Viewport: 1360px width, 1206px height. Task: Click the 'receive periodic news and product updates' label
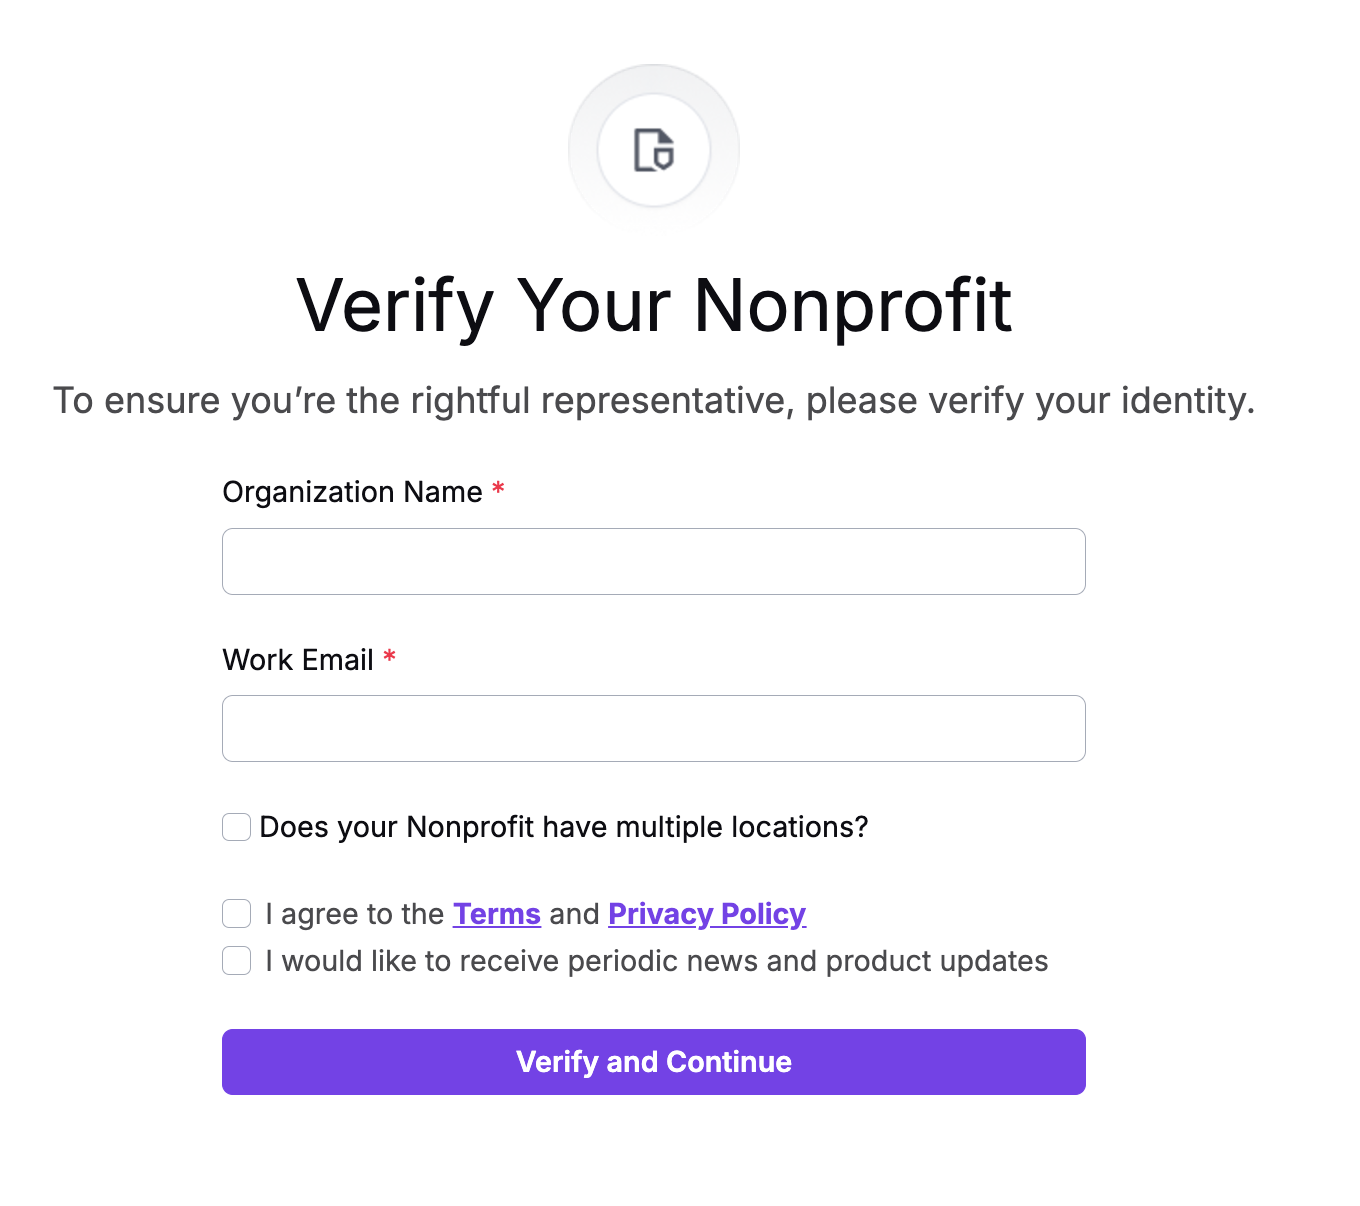pos(754,961)
